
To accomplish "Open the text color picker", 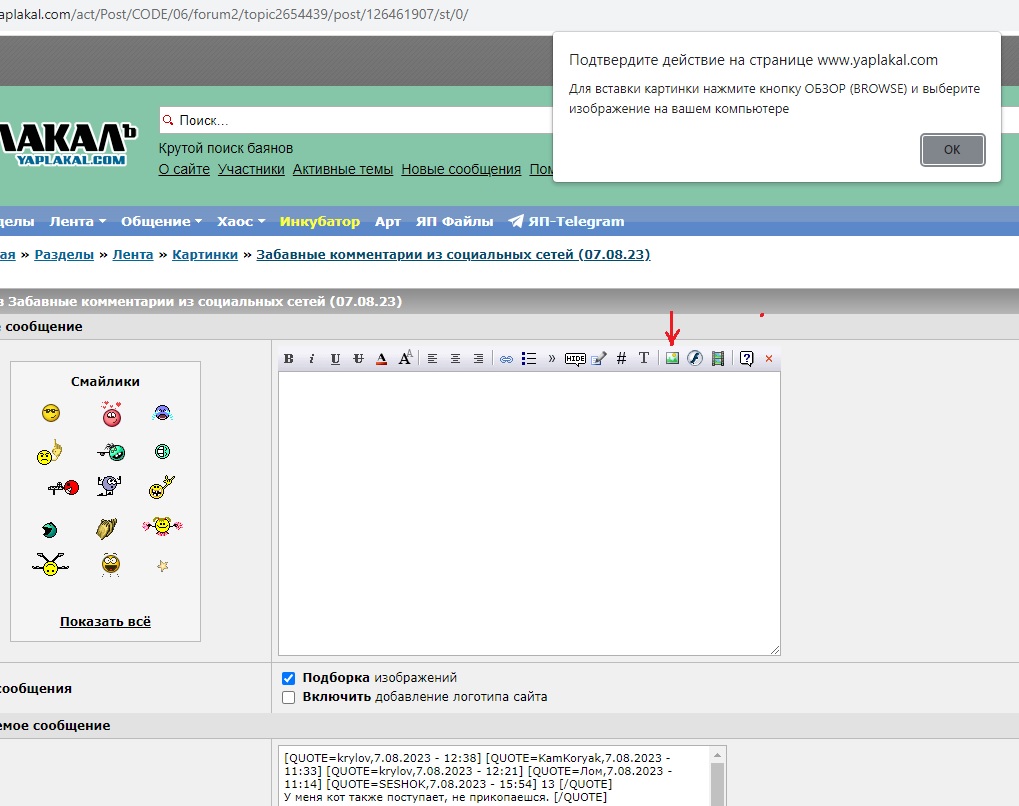I will tap(381, 359).
